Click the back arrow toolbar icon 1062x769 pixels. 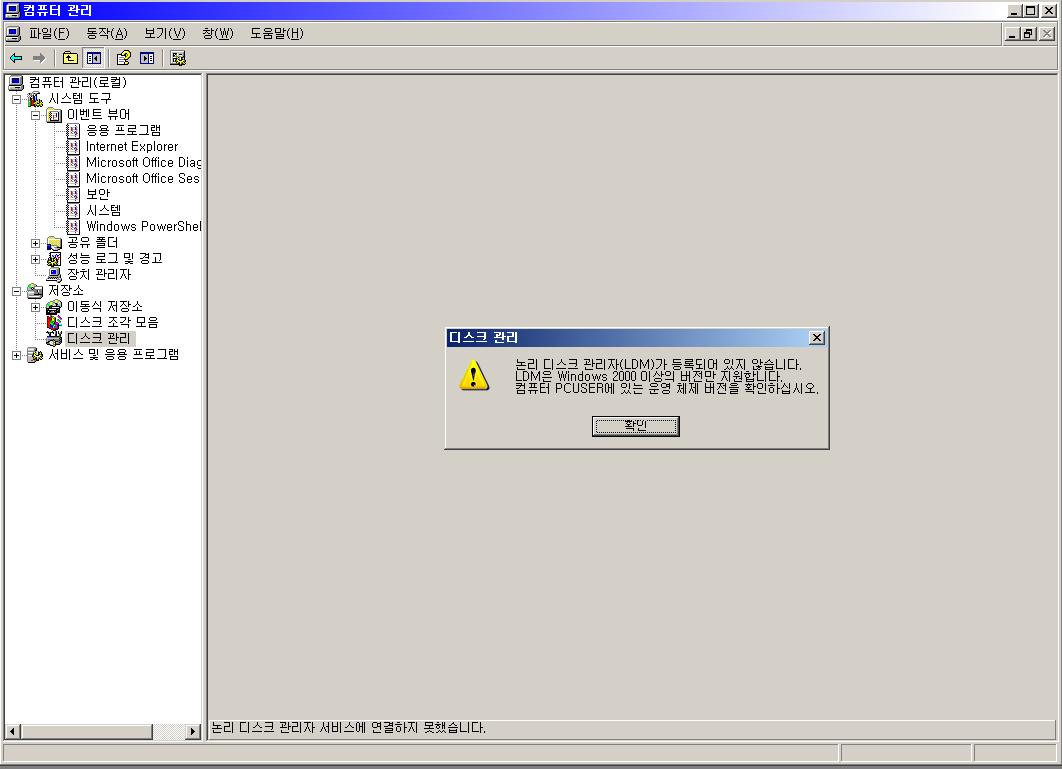pos(16,58)
